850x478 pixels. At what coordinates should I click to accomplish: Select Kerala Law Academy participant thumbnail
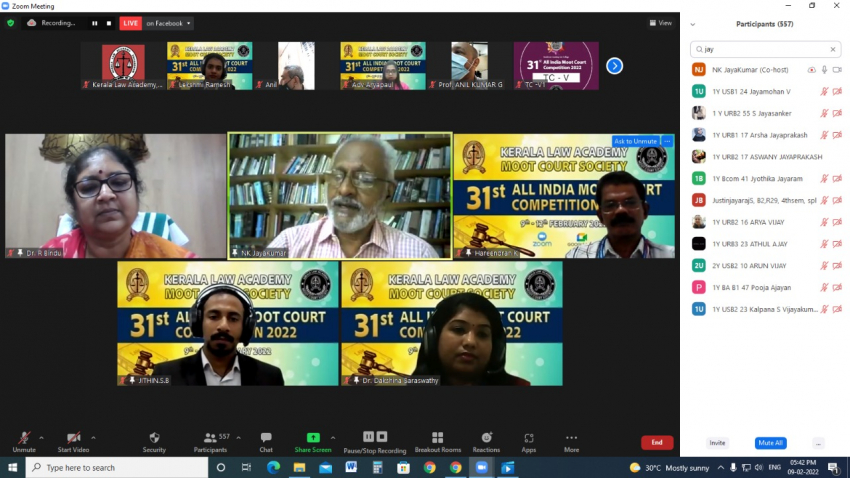coord(123,66)
